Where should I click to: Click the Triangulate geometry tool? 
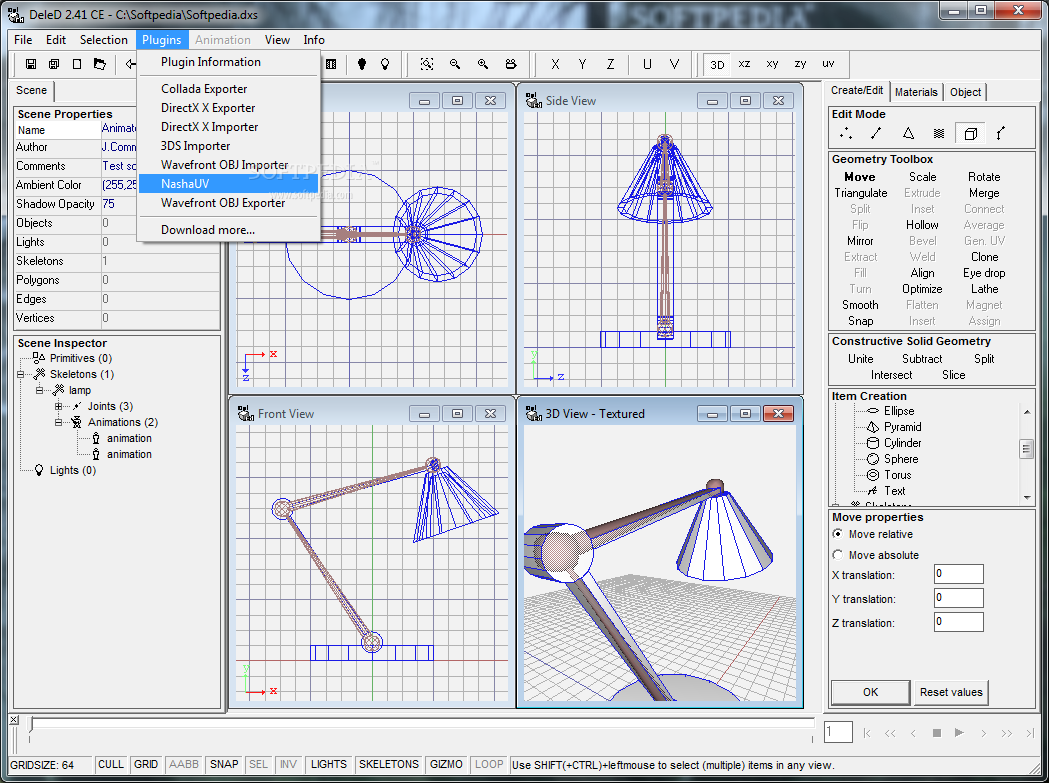click(860, 193)
